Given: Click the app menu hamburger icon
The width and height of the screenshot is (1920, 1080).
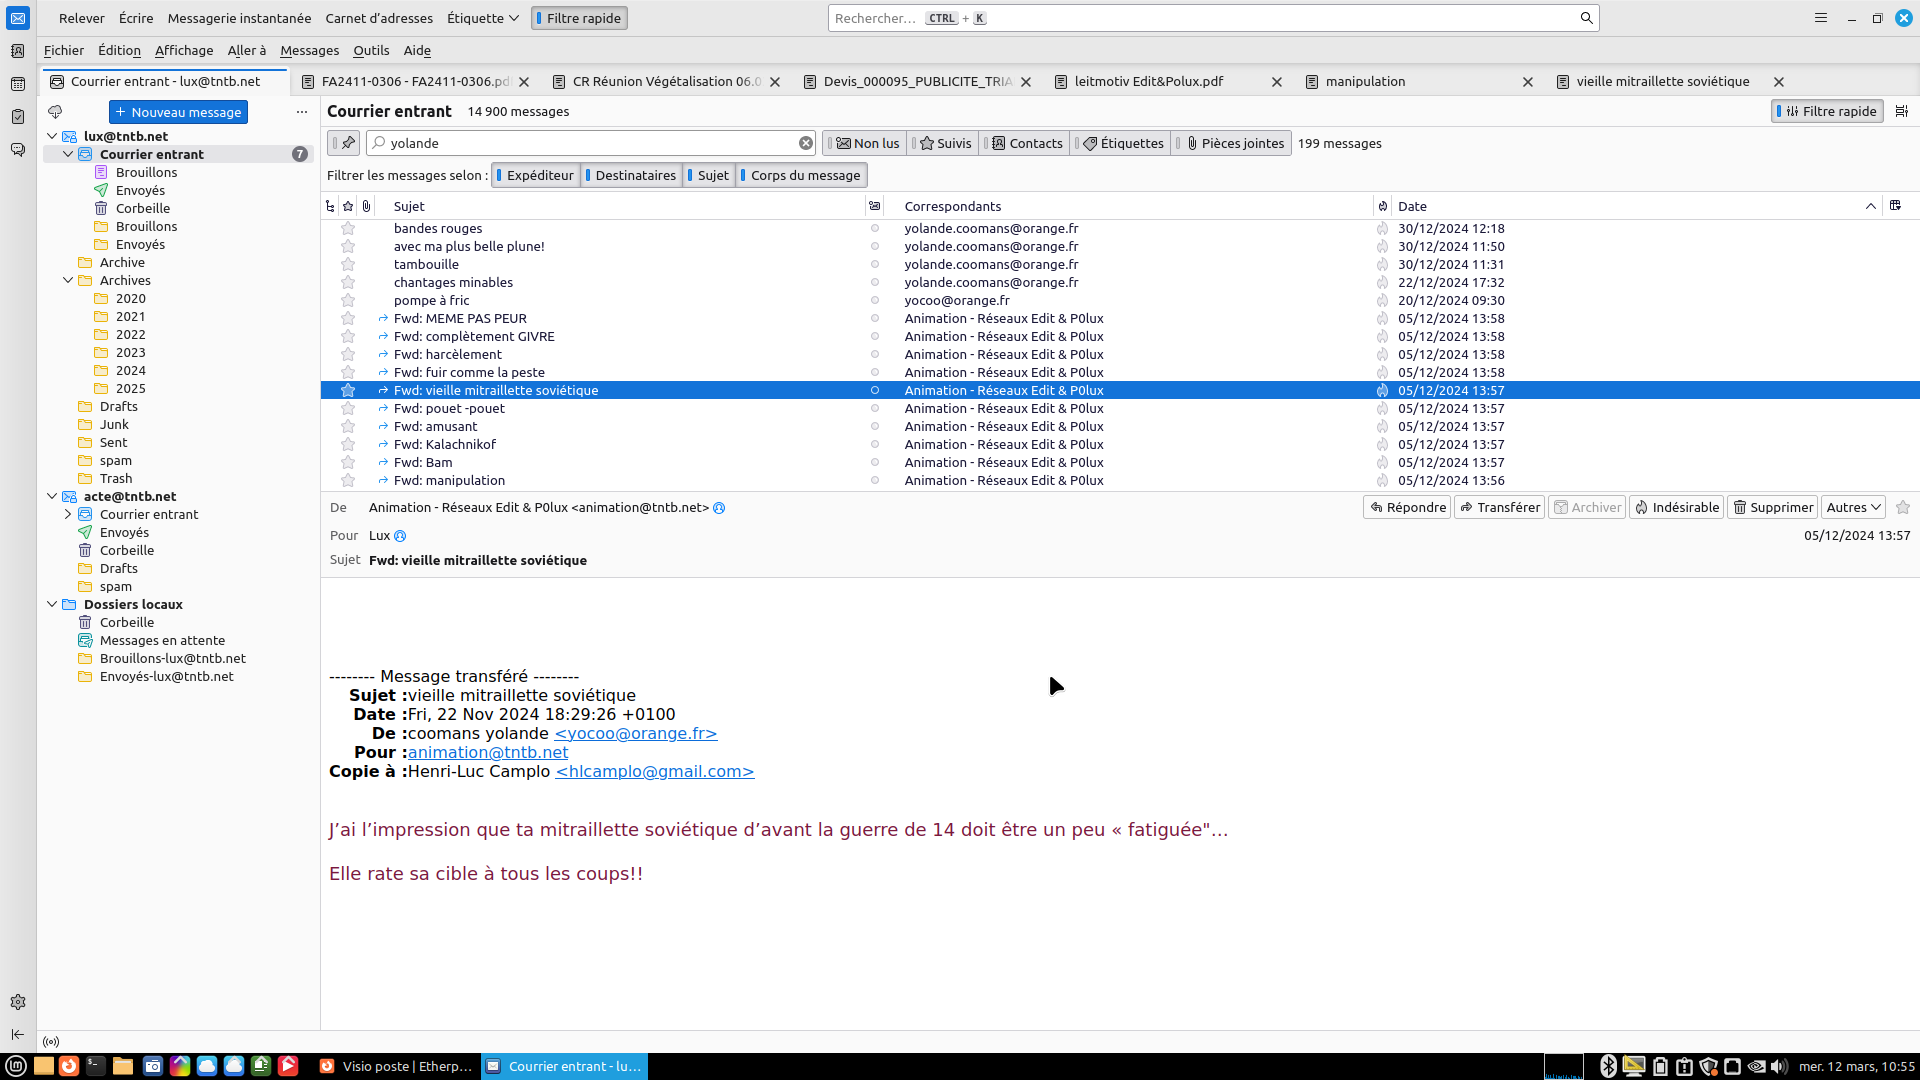Looking at the screenshot, I should [1821, 18].
